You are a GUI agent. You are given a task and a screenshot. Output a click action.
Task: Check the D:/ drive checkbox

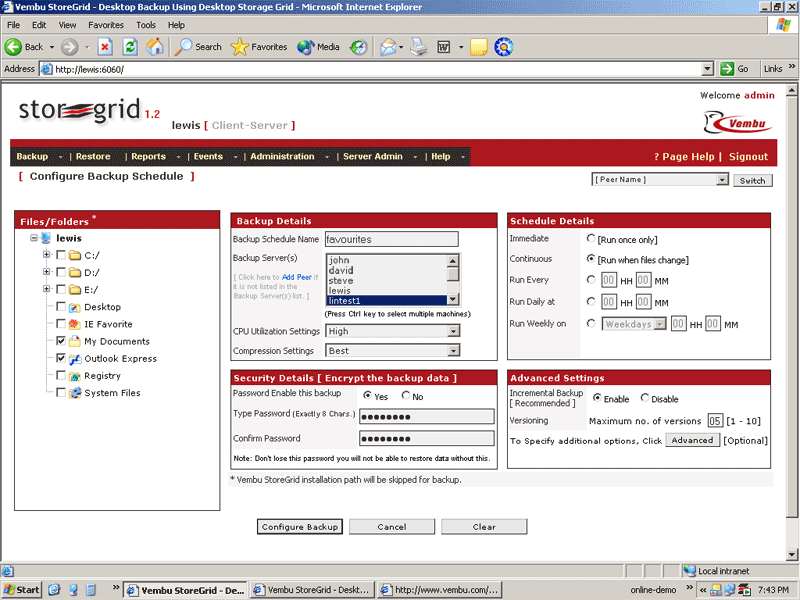pyautogui.click(x=61, y=272)
